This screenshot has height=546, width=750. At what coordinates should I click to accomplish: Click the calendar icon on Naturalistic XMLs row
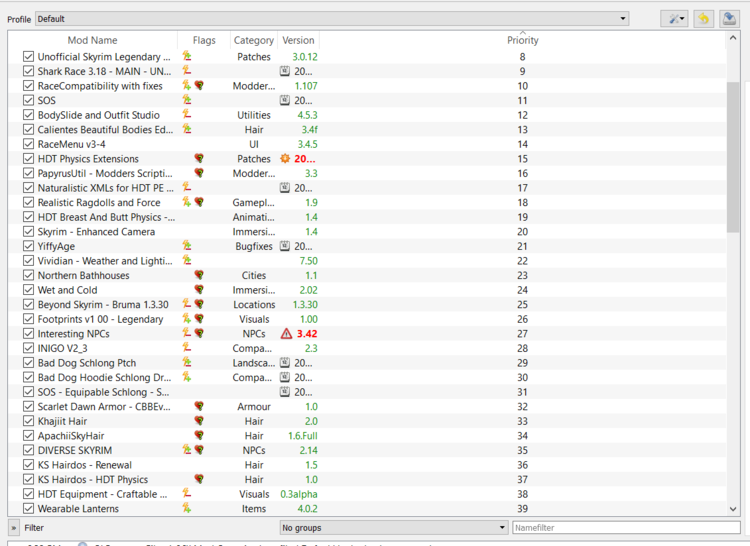click(x=285, y=187)
